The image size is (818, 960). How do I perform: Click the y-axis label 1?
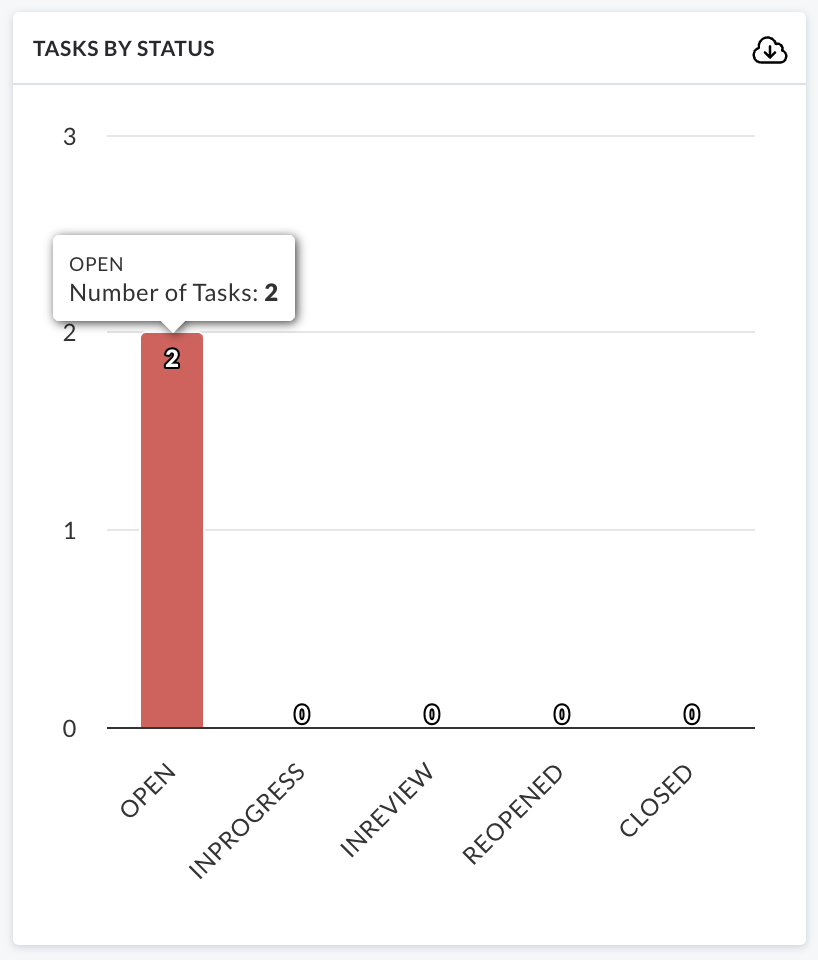pyautogui.click(x=69, y=531)
